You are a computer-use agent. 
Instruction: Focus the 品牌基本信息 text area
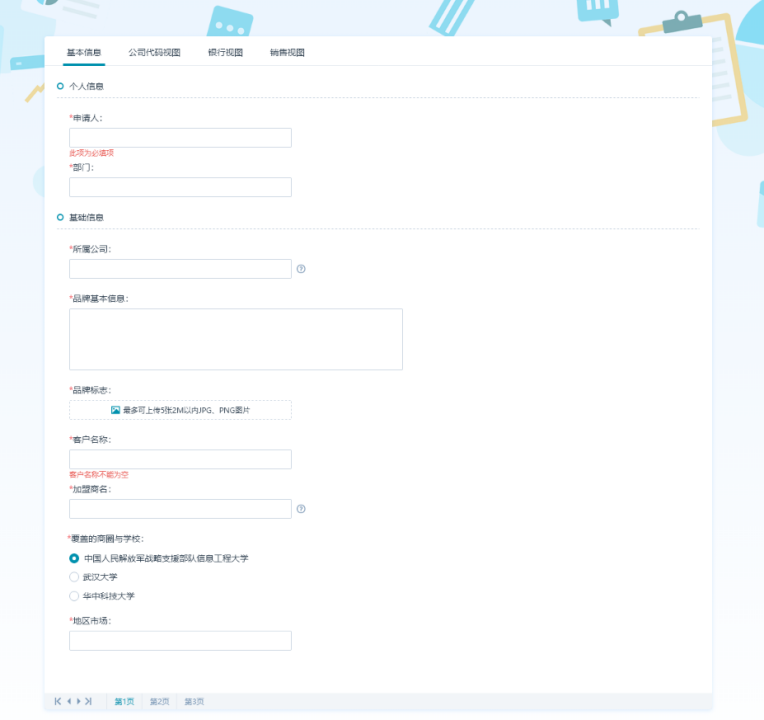pos(235,339)
